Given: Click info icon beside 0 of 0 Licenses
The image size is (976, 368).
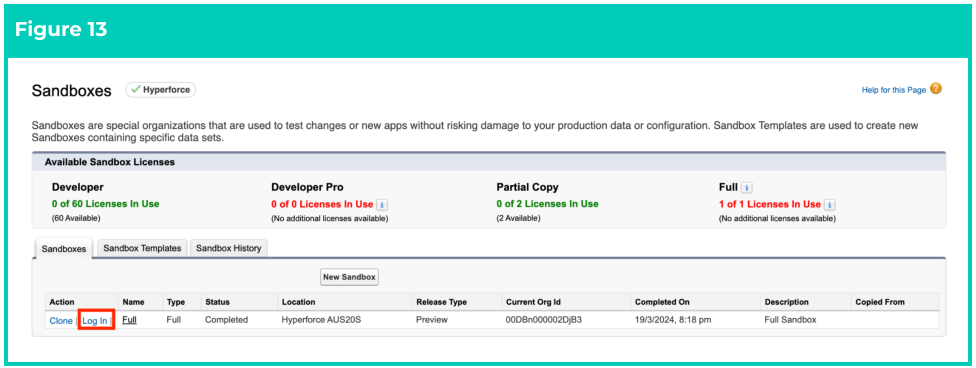Looking at the screenshot, I should 382,204.
